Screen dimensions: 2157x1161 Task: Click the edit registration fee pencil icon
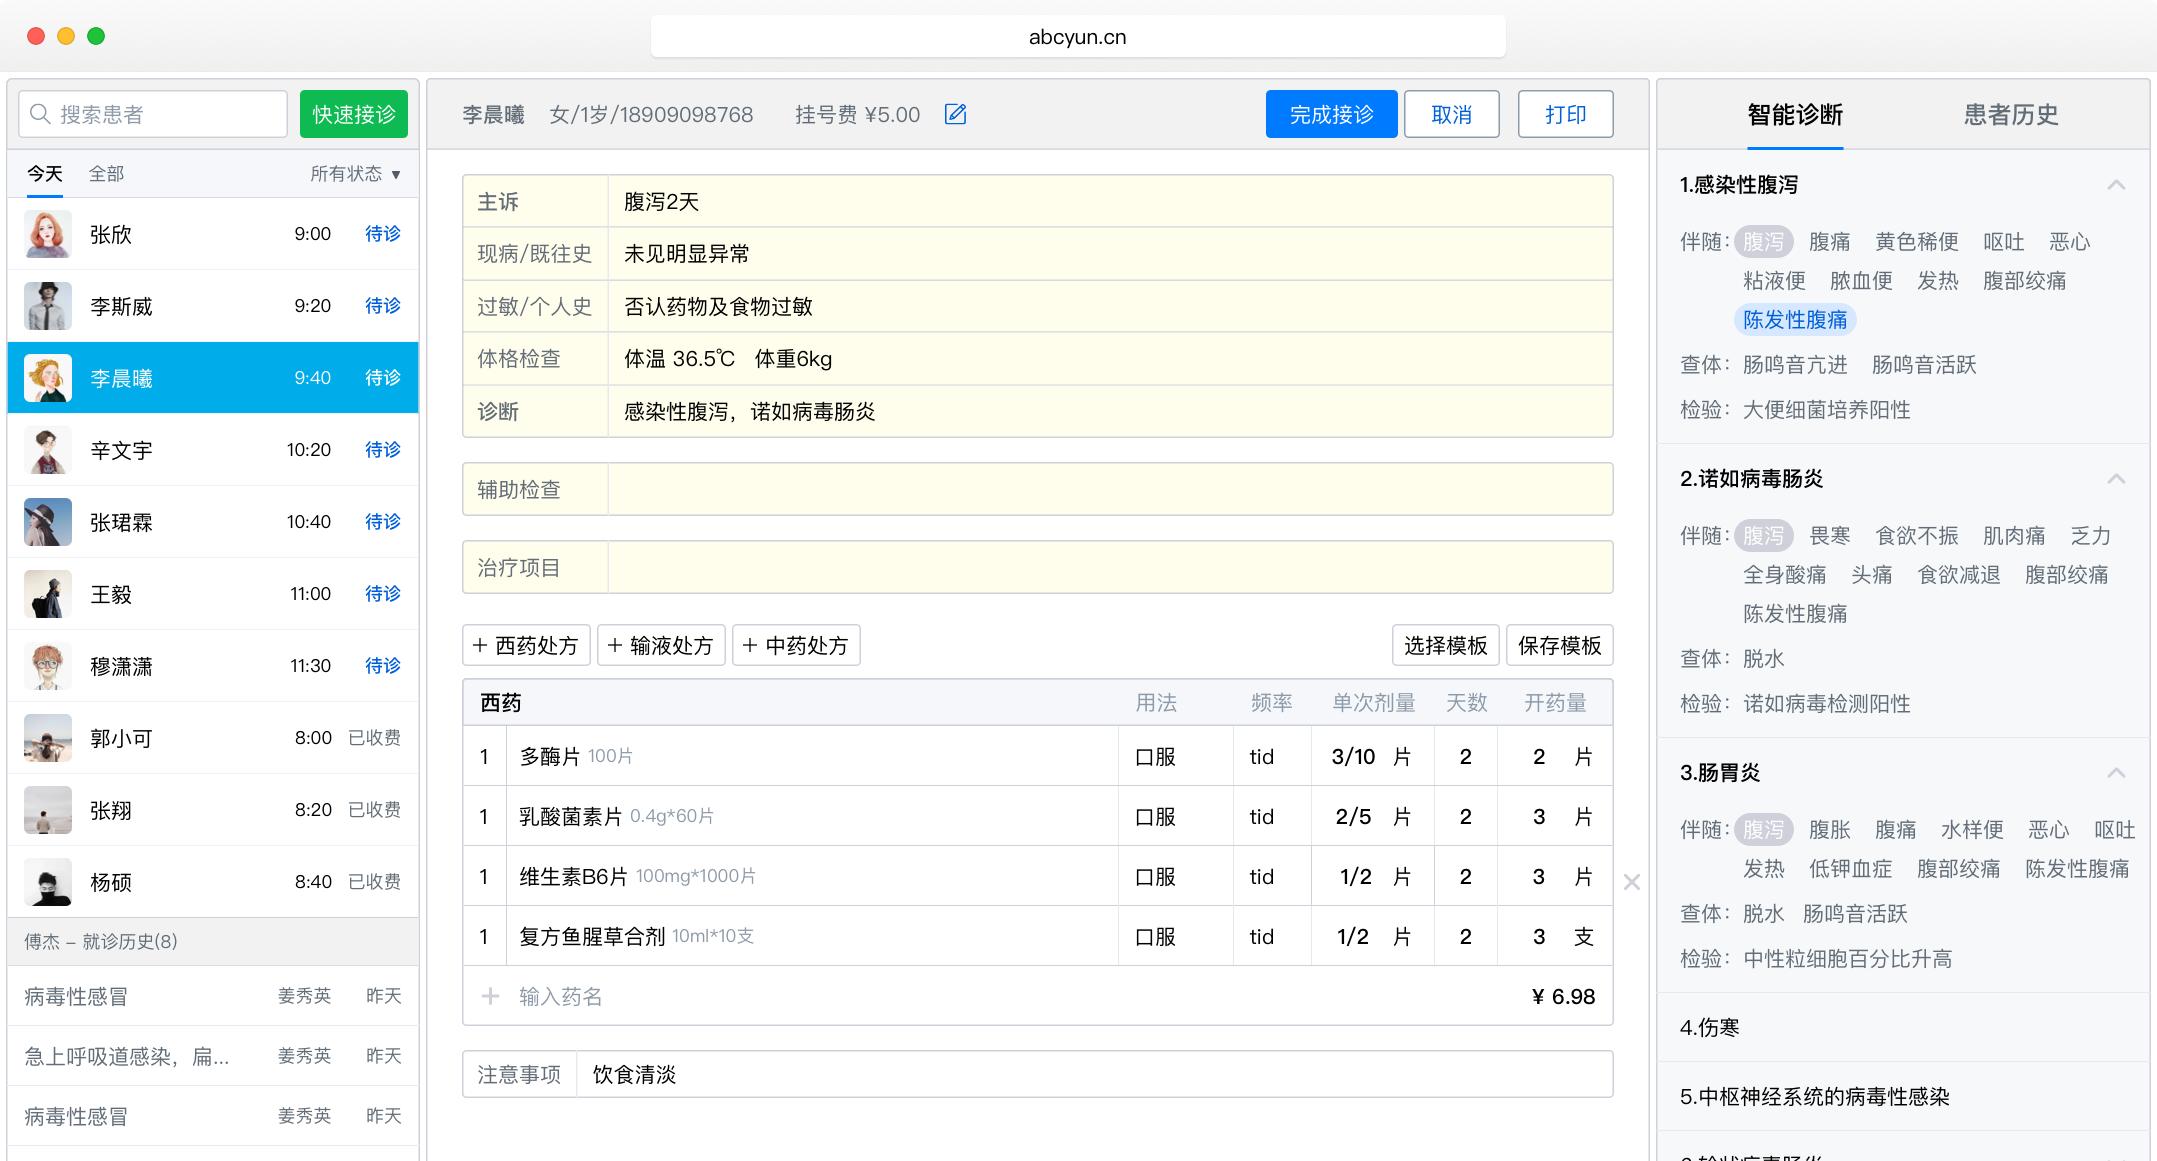coord(955,114)
